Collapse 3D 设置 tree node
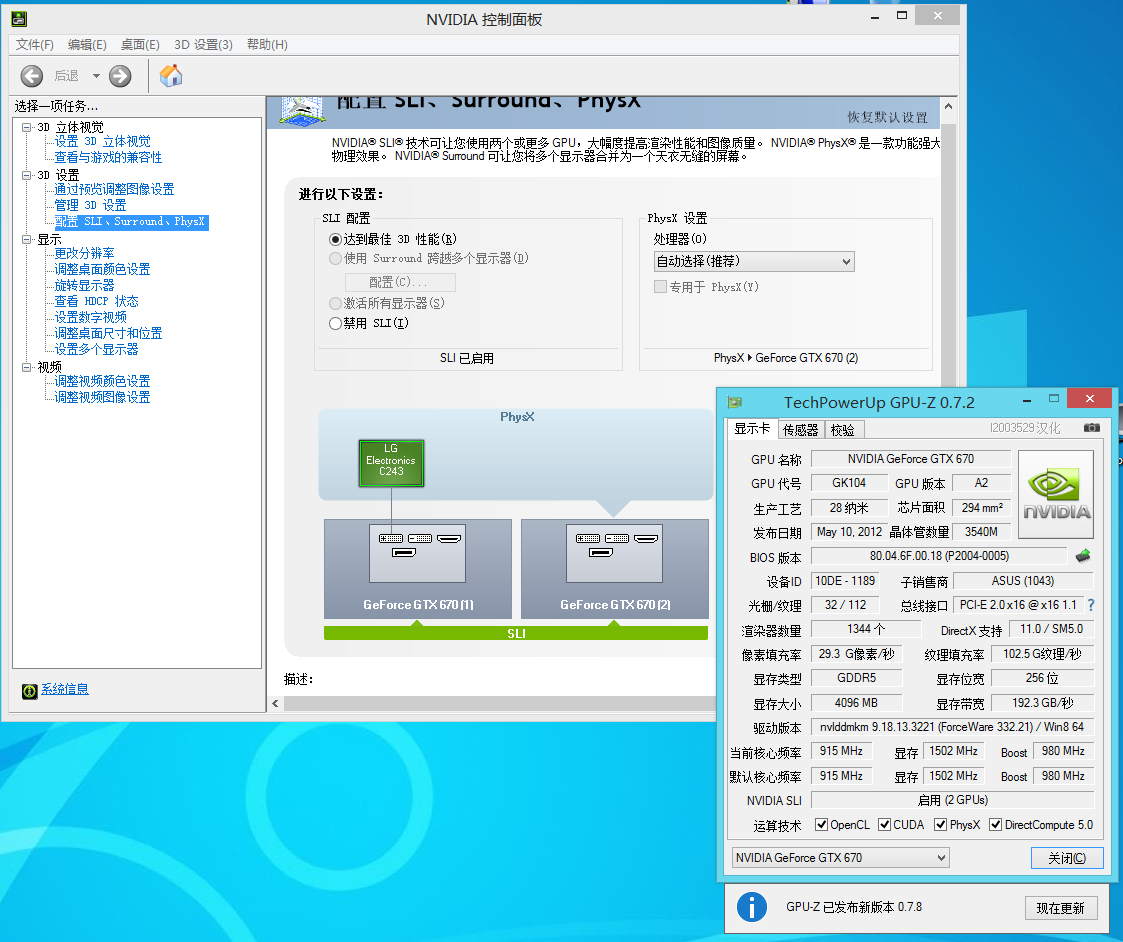Viewport: 1123px width, 942px height. (26, 176)
